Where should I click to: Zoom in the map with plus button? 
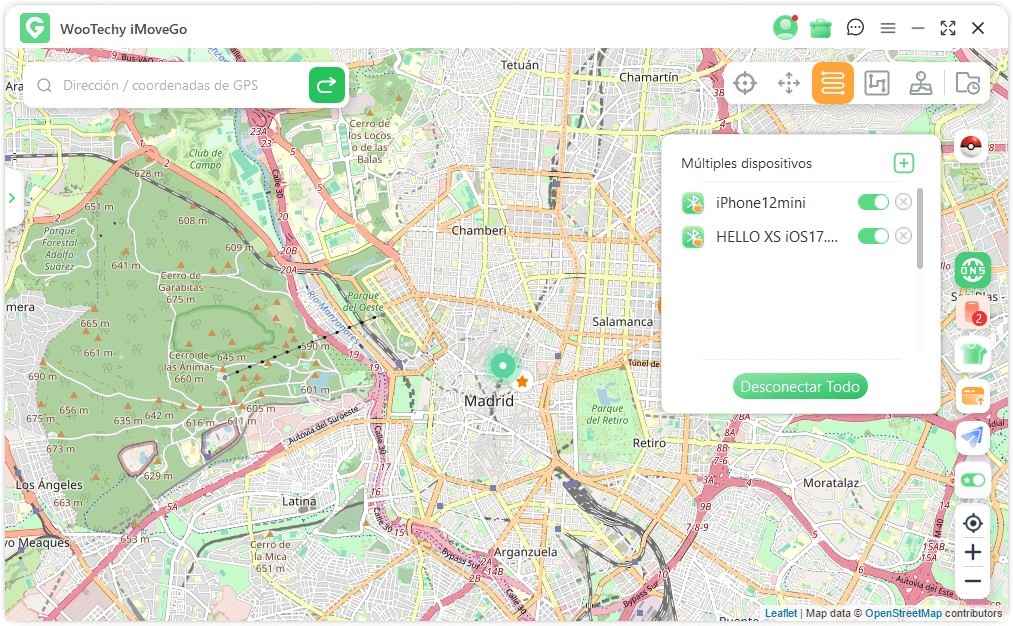click(x=972, y=552)
